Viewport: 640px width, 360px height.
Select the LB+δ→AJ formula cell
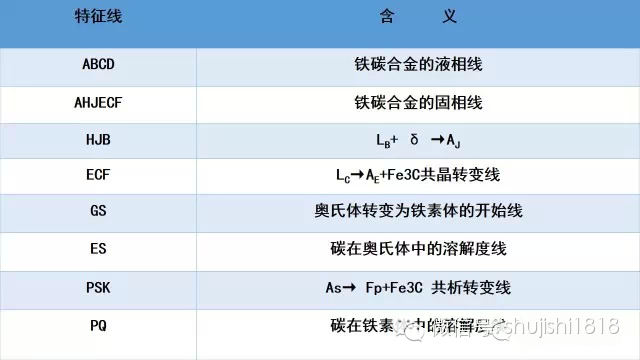[418, 140]
